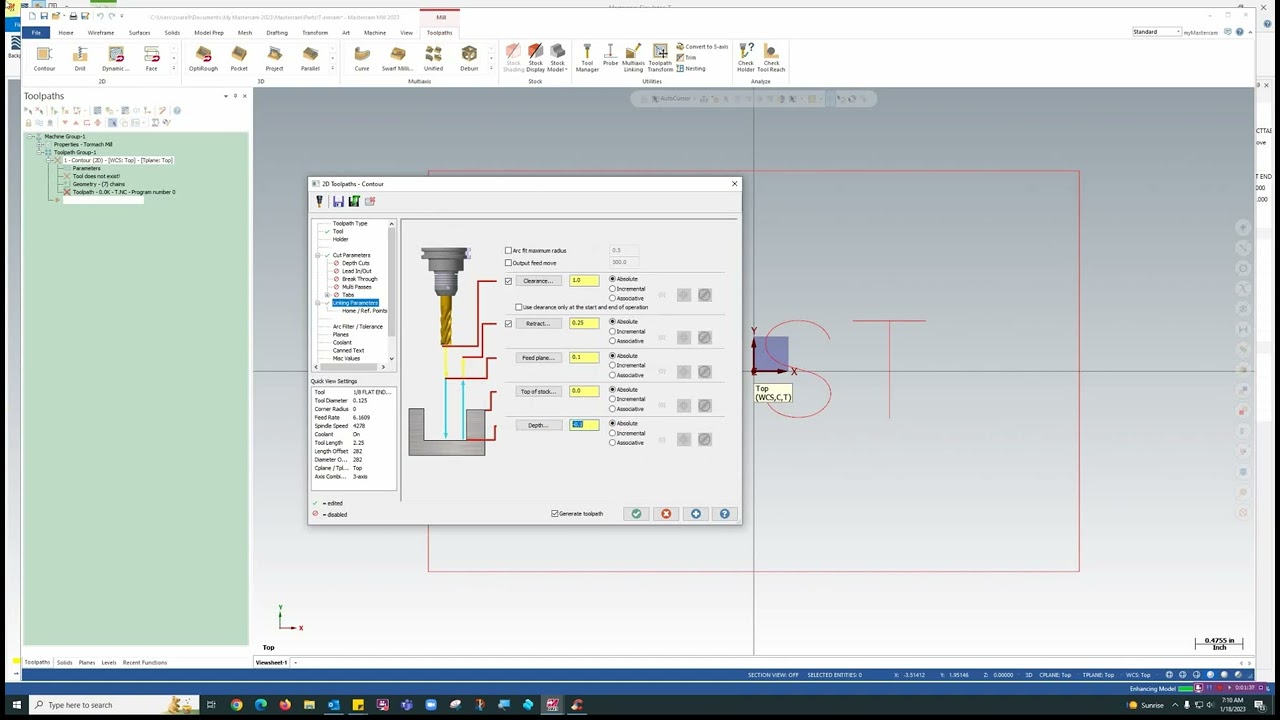Viewport: 1280px width, 720px height.
Task: Click the Depth... button
Action: (x=538, y=425)
